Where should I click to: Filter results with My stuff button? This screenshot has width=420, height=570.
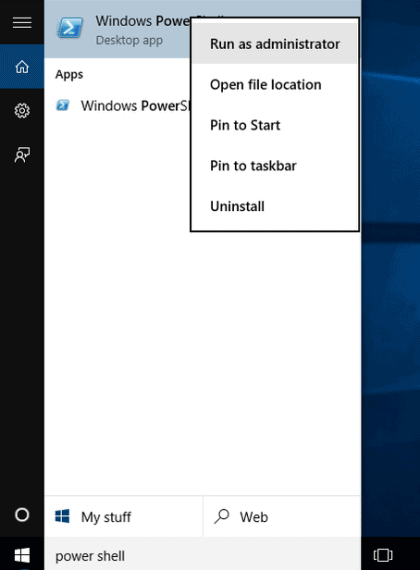coord(123,517)
